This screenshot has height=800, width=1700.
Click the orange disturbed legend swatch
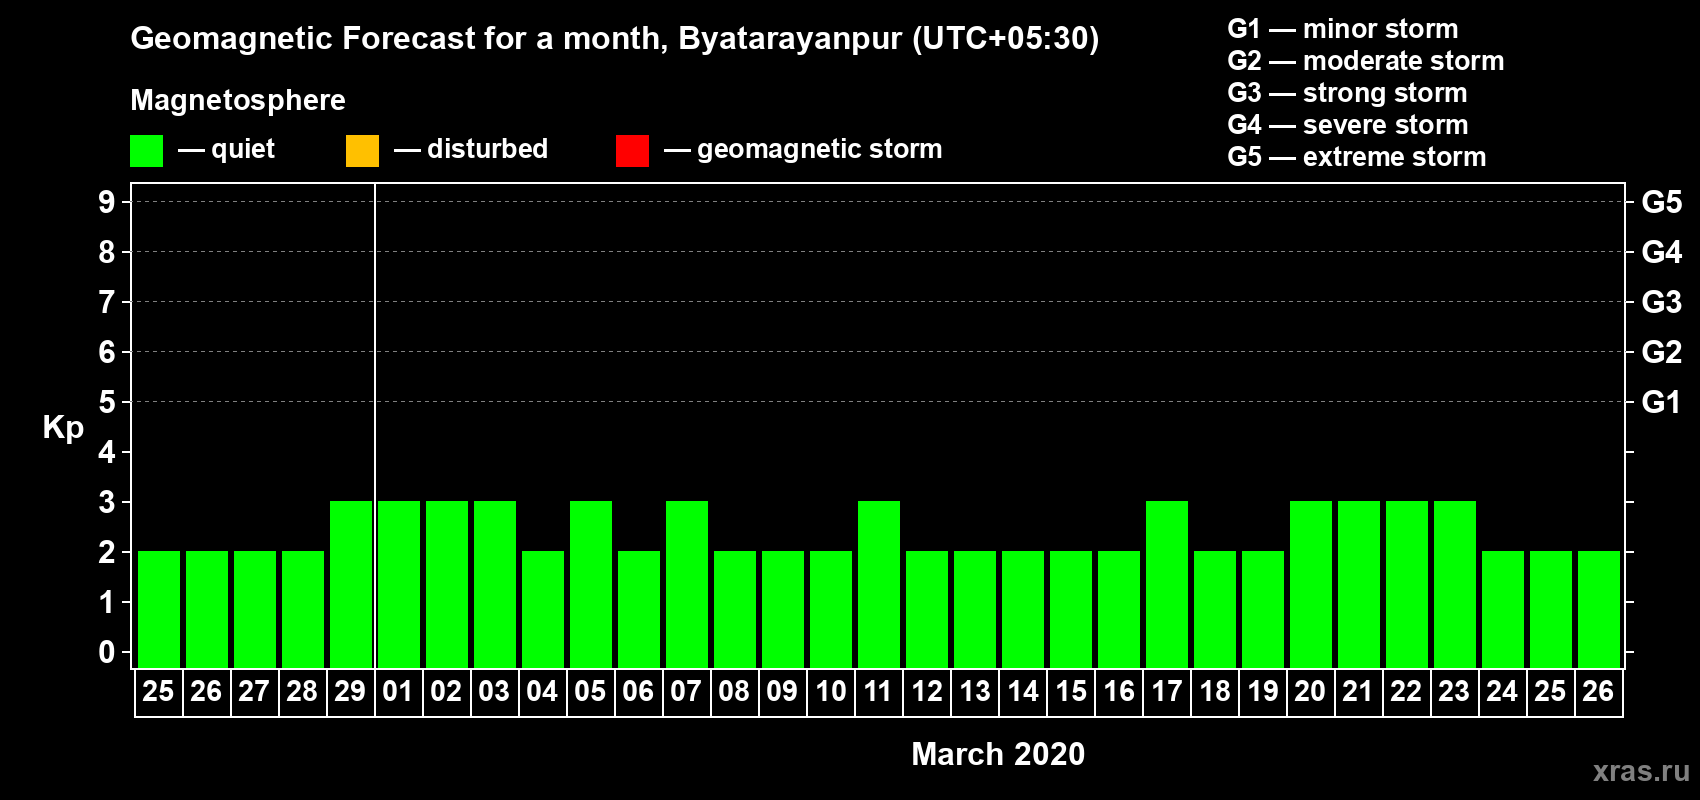[362, 151]
